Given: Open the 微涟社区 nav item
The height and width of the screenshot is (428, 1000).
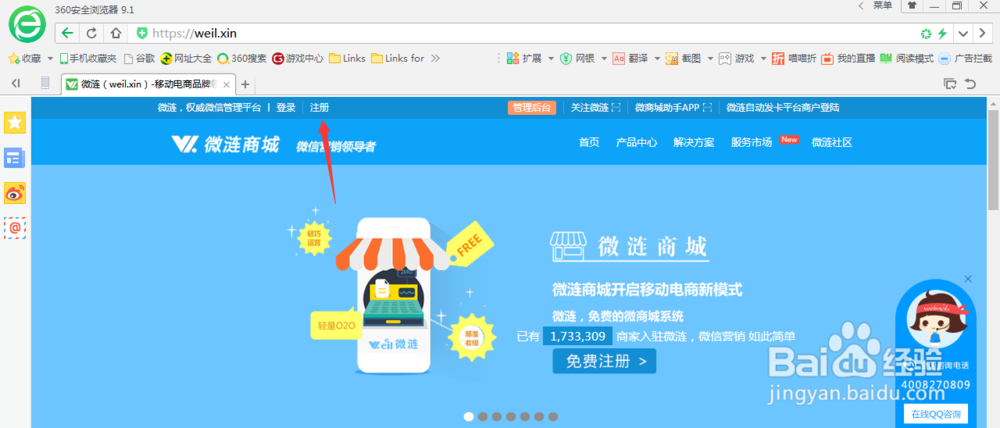Looking at the screenshot, I should 832,142.
